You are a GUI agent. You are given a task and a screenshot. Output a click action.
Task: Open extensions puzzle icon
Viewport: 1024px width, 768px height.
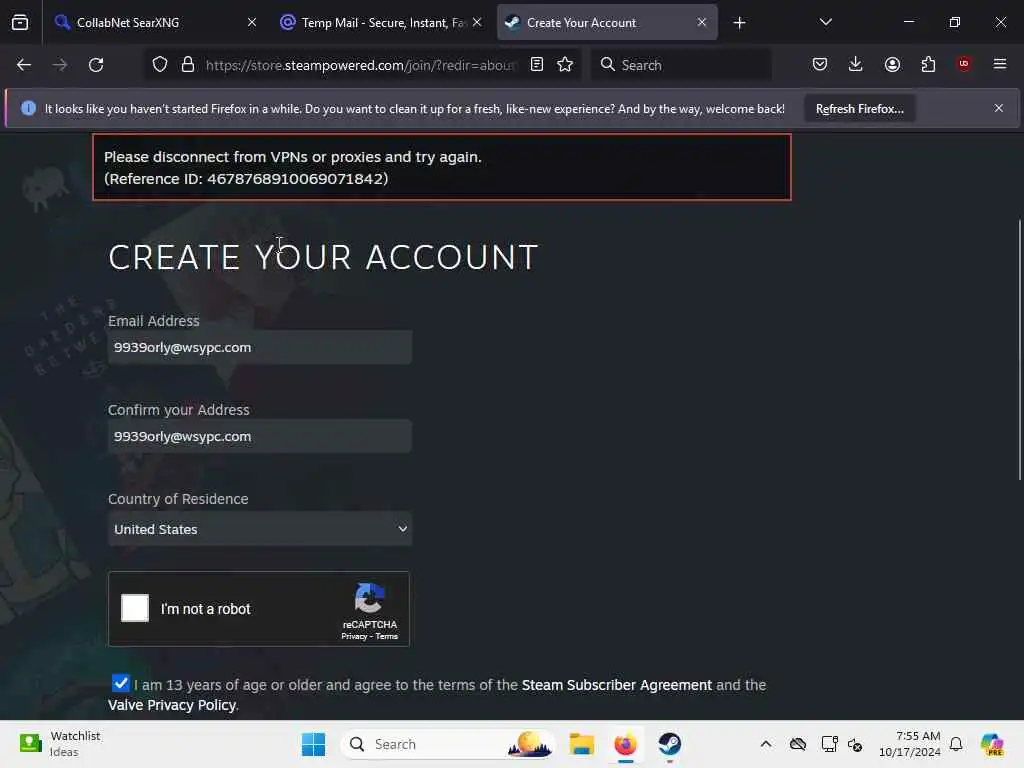pos(928,64)
